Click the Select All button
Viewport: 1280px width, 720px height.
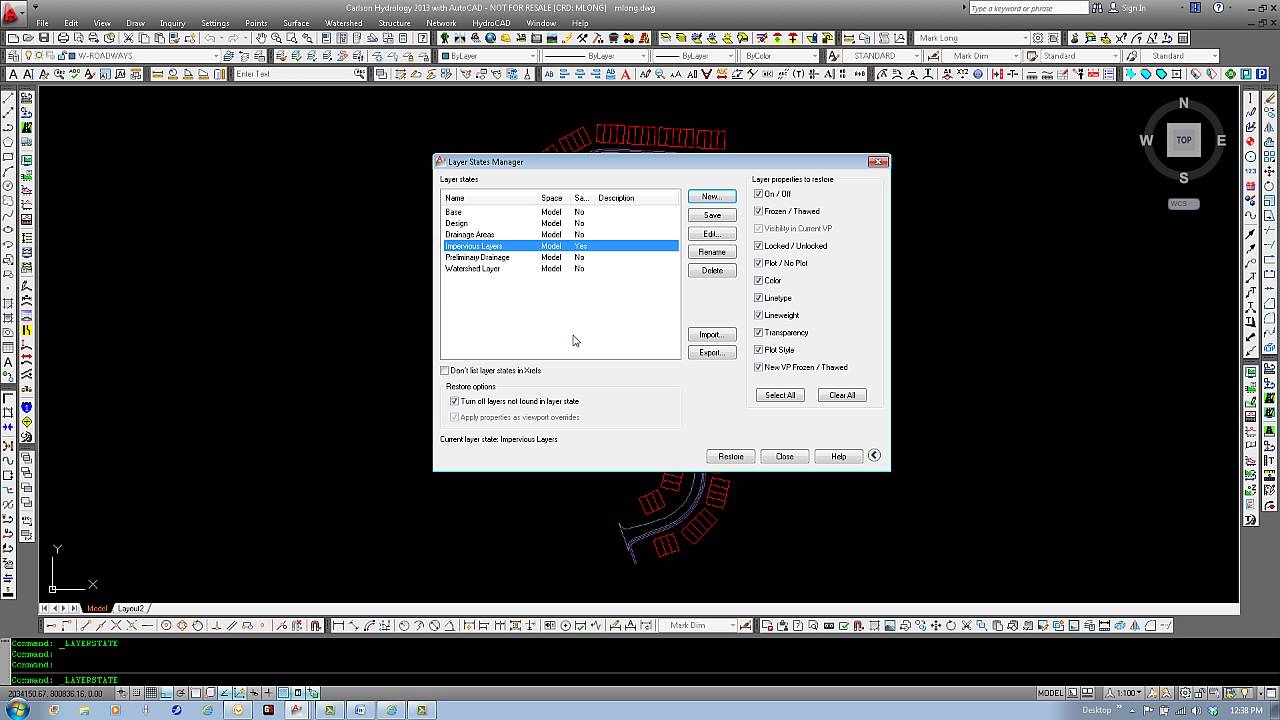(x=780, y=395)
